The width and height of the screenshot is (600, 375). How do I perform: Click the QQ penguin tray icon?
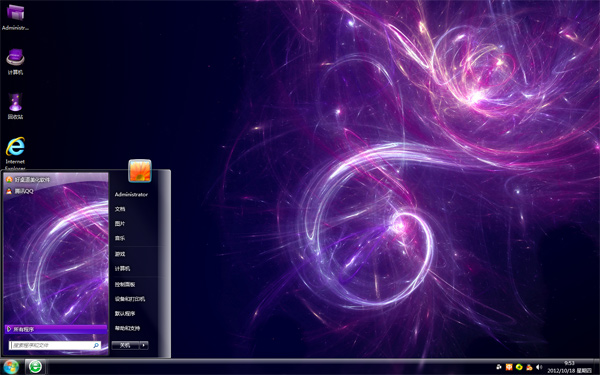click(x=529, y=367)
